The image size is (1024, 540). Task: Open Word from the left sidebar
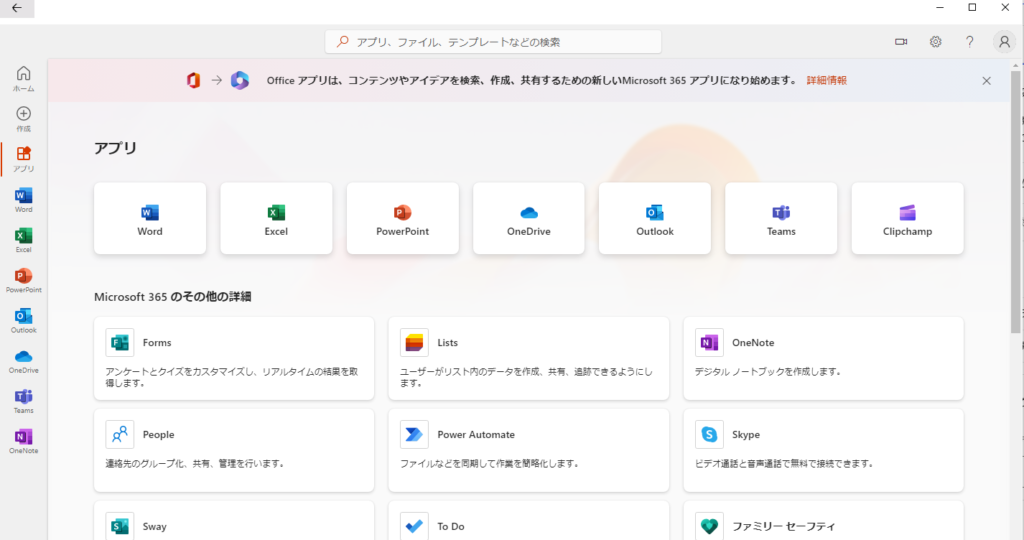(x=24, y=200)
